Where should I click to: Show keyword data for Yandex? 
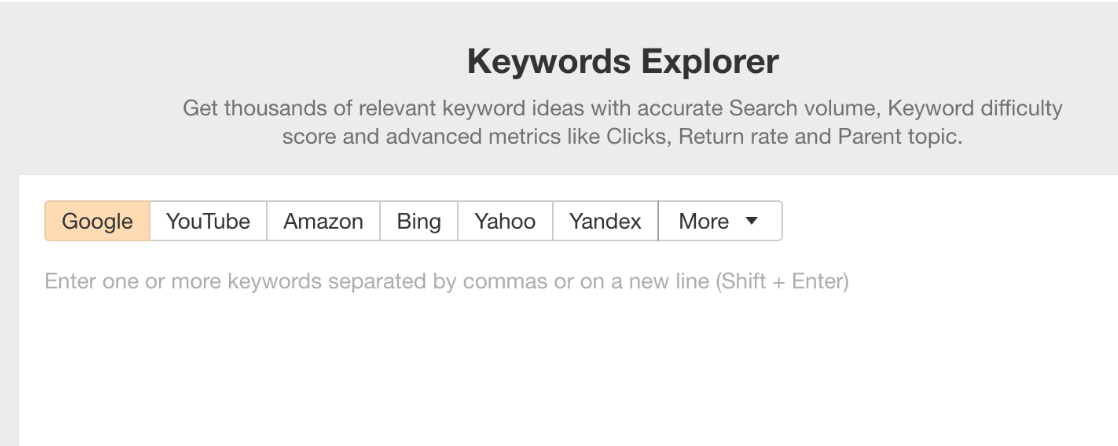(x=605, y=221)
